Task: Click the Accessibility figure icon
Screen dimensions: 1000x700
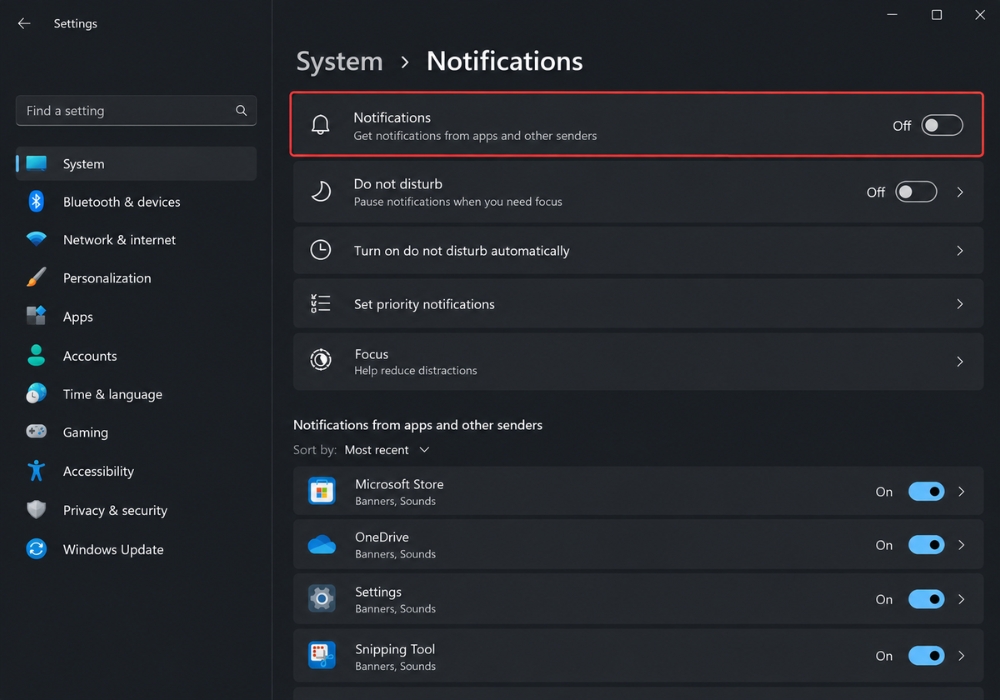Action: [x=36, y=470]
